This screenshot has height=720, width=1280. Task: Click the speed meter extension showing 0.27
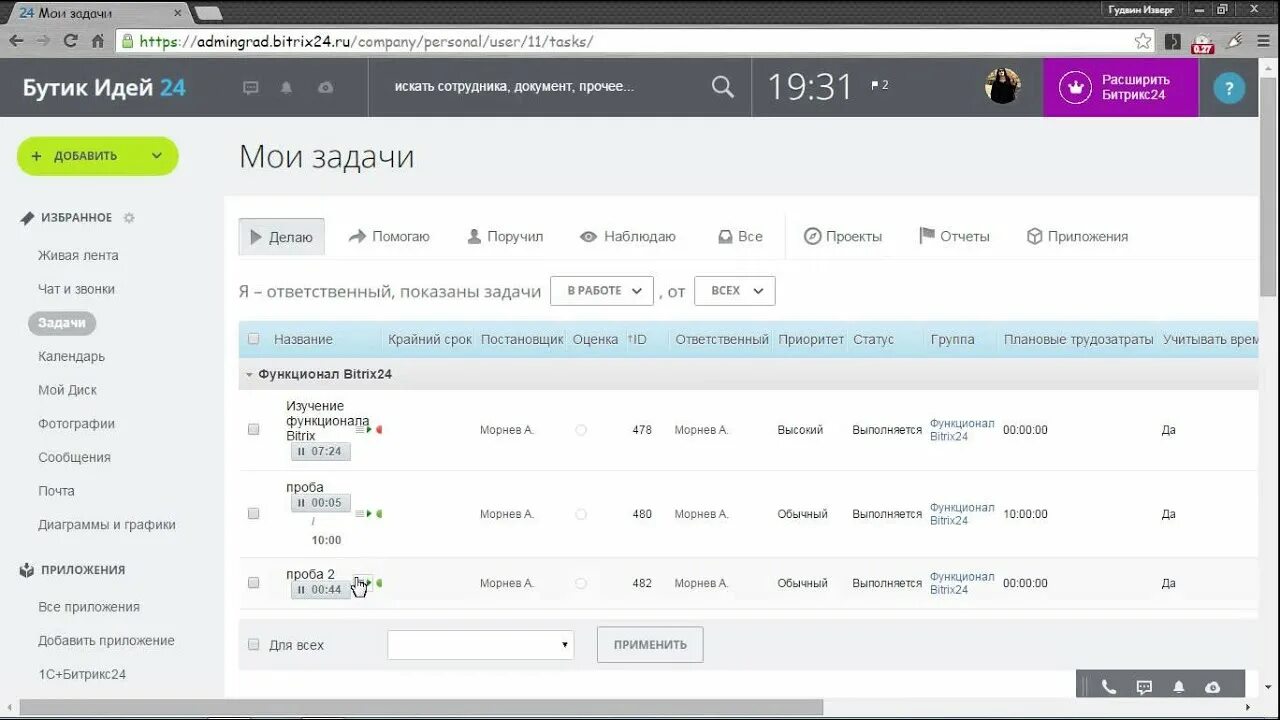click(x=1203, y=42)
